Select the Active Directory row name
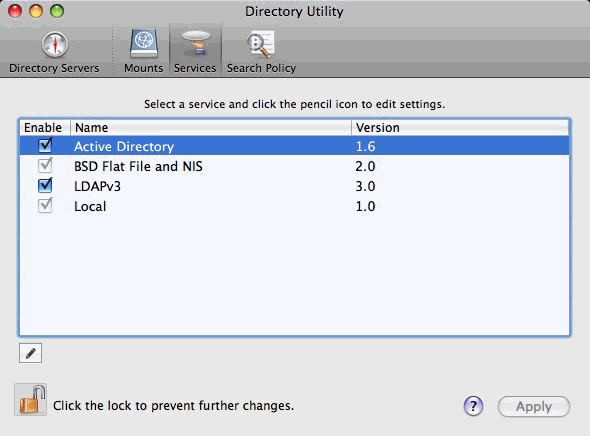 tap(124, 146)
